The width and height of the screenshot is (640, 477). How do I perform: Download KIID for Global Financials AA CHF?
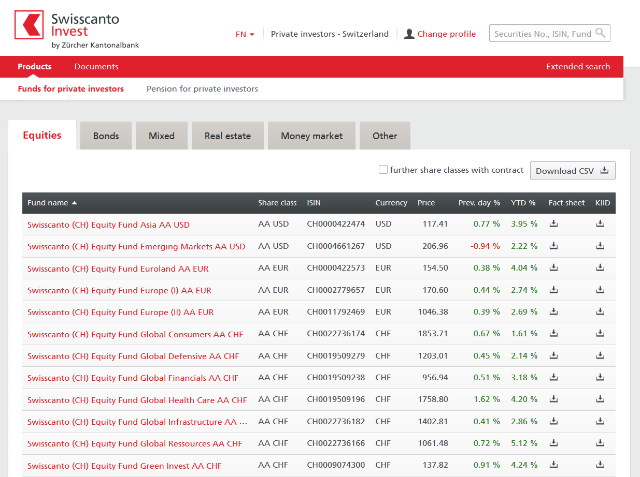point(600,377)
